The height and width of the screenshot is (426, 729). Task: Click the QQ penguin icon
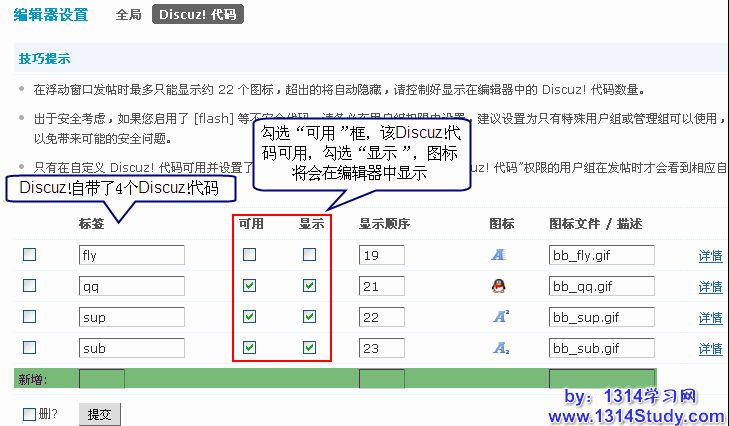tap(498, 286)
